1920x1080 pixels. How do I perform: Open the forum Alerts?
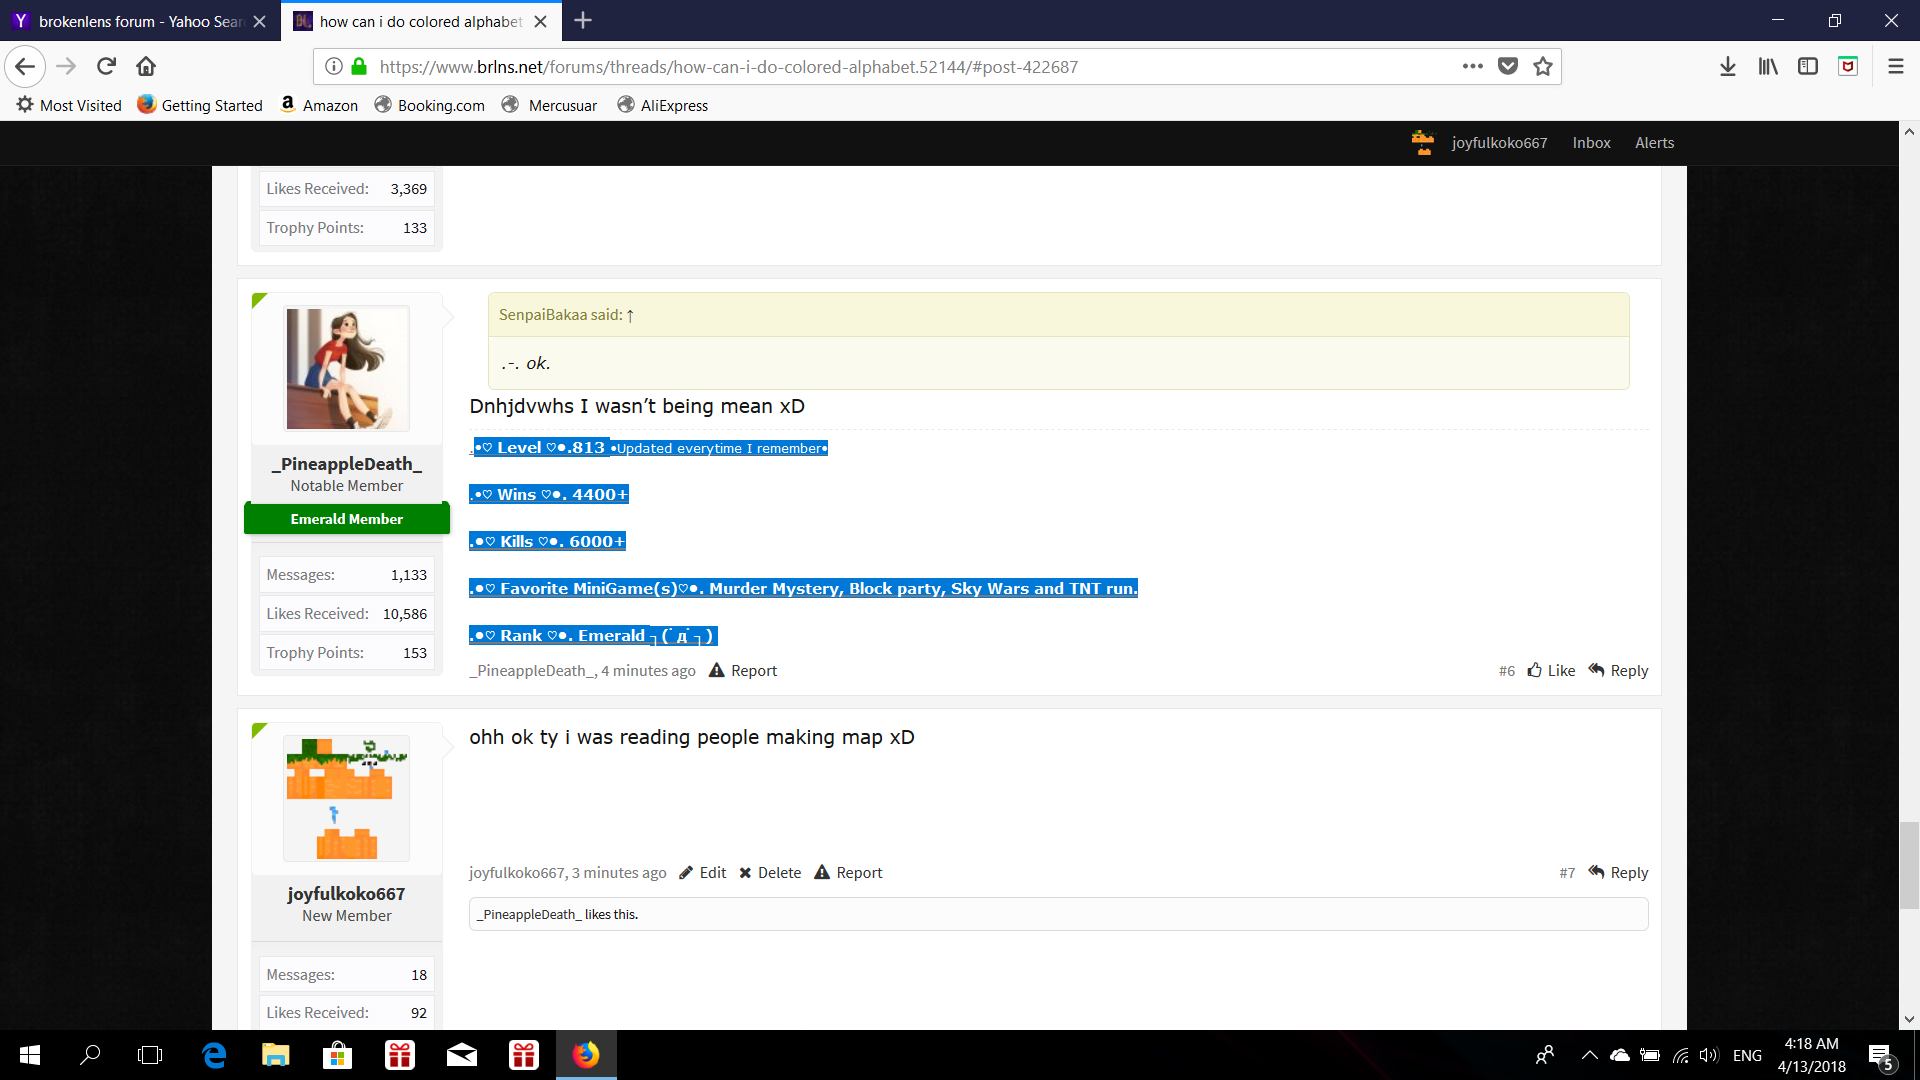pyautogui.click(x=1654, y=143)
